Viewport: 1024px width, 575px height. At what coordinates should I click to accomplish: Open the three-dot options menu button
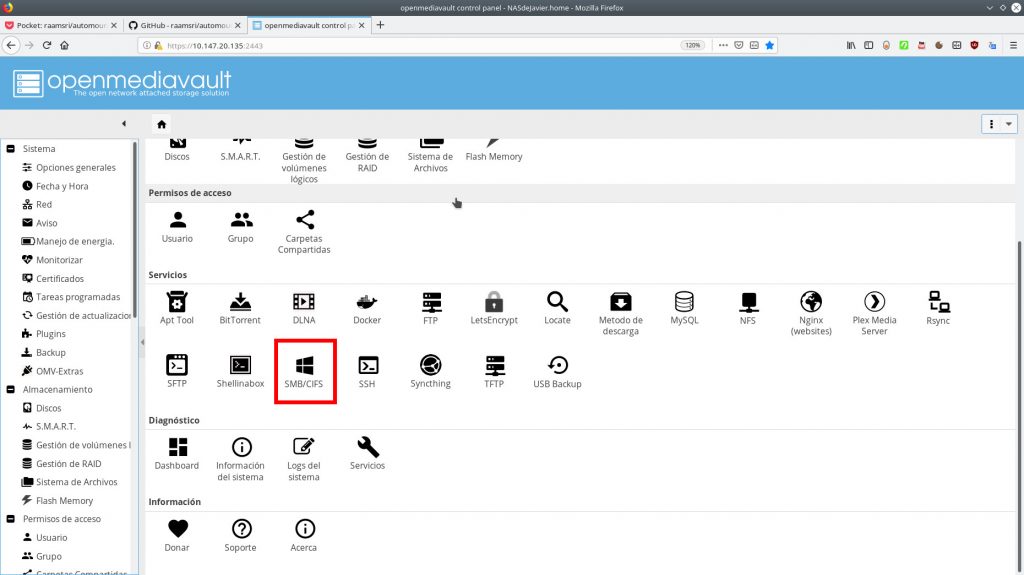pyautogui.click(x=991, y=123)
